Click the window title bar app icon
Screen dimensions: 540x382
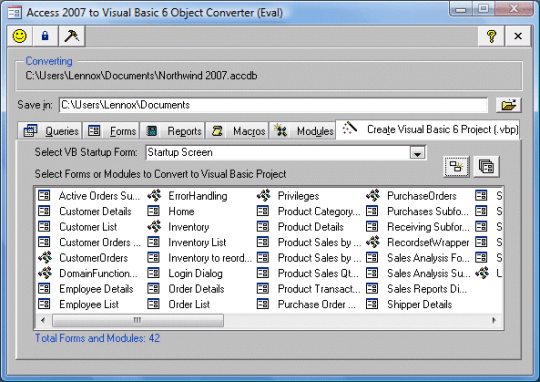(15, 13)
